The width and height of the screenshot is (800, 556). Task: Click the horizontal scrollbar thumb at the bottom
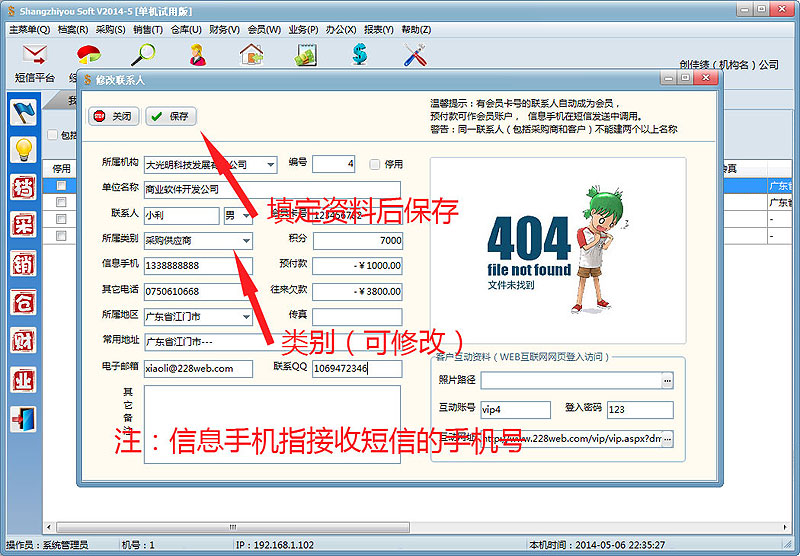click(233, 527)
